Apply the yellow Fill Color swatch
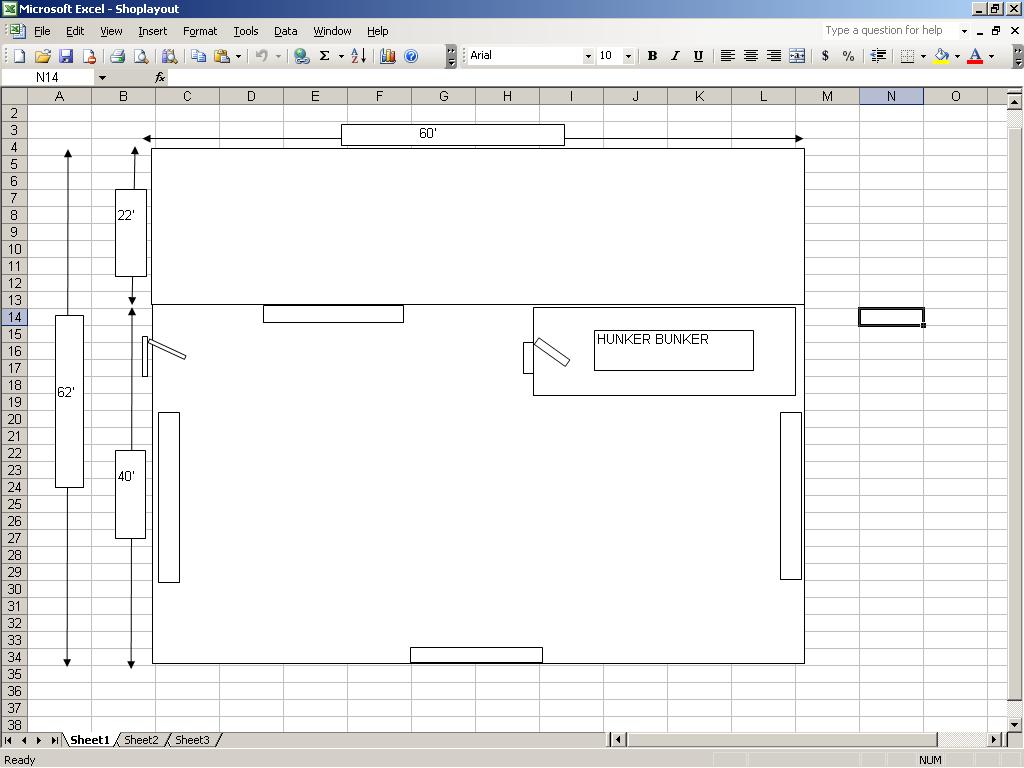 [x=941, y=56]
